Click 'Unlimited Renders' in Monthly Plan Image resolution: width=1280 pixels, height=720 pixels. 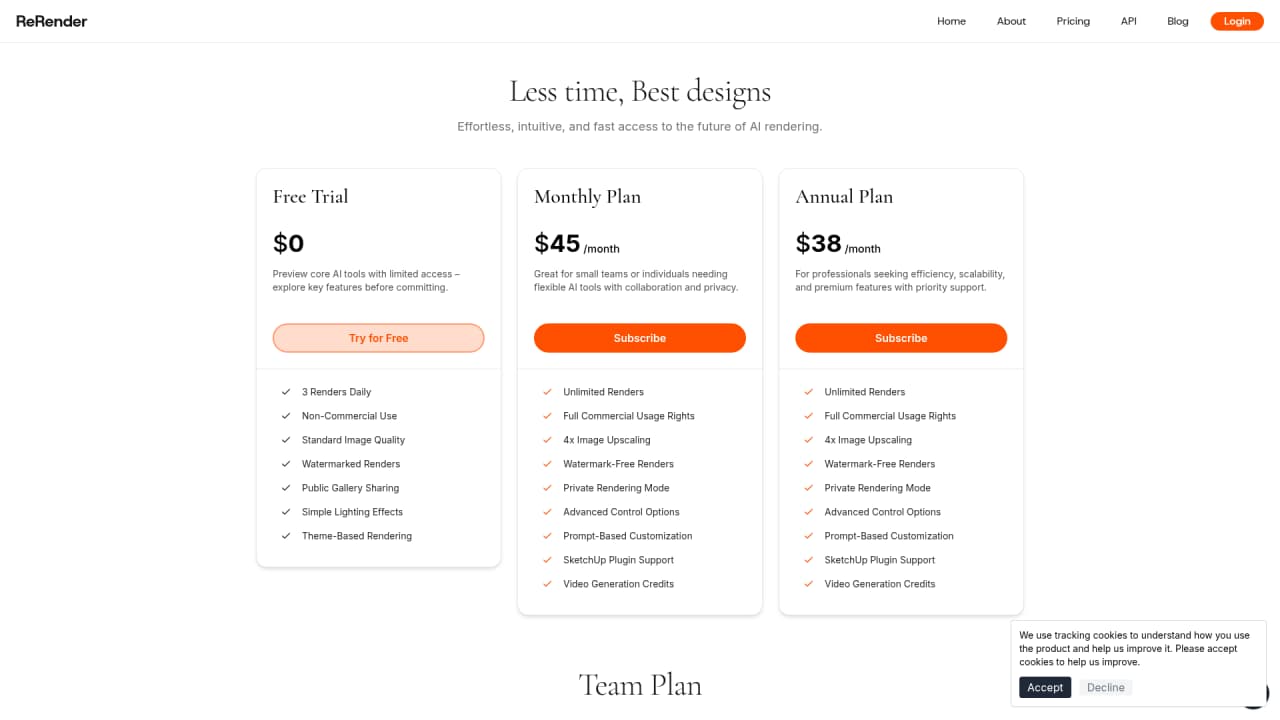[603, 392]
